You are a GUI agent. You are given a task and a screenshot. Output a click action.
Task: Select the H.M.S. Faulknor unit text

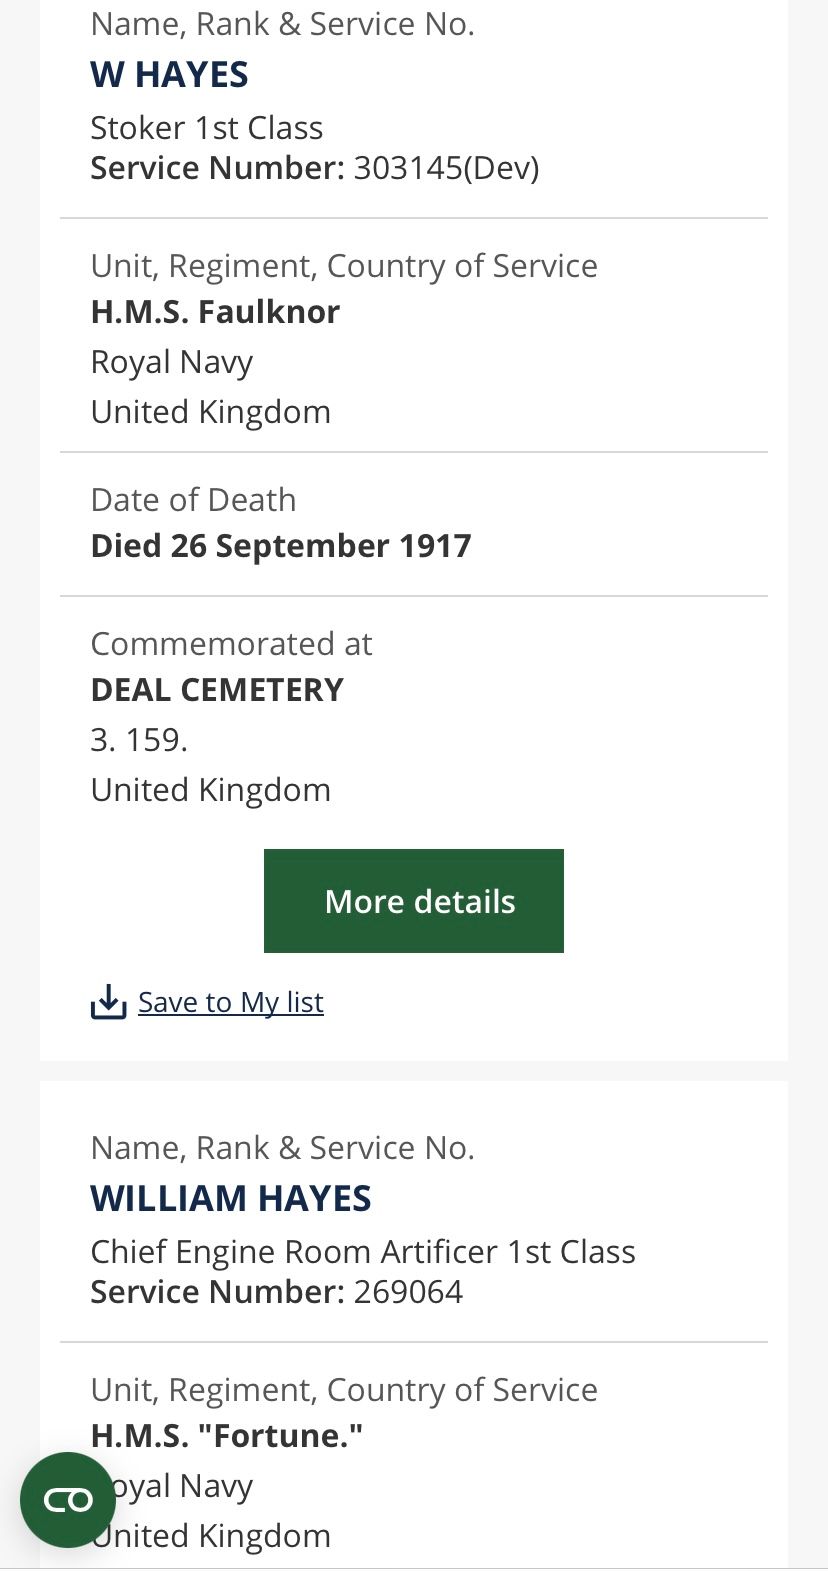215,312
